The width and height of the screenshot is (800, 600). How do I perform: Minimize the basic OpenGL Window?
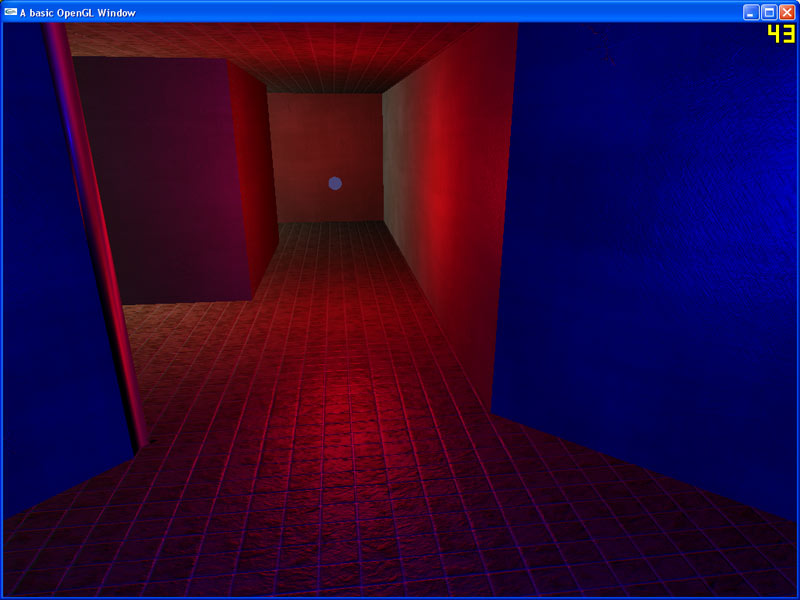point(751,12)
